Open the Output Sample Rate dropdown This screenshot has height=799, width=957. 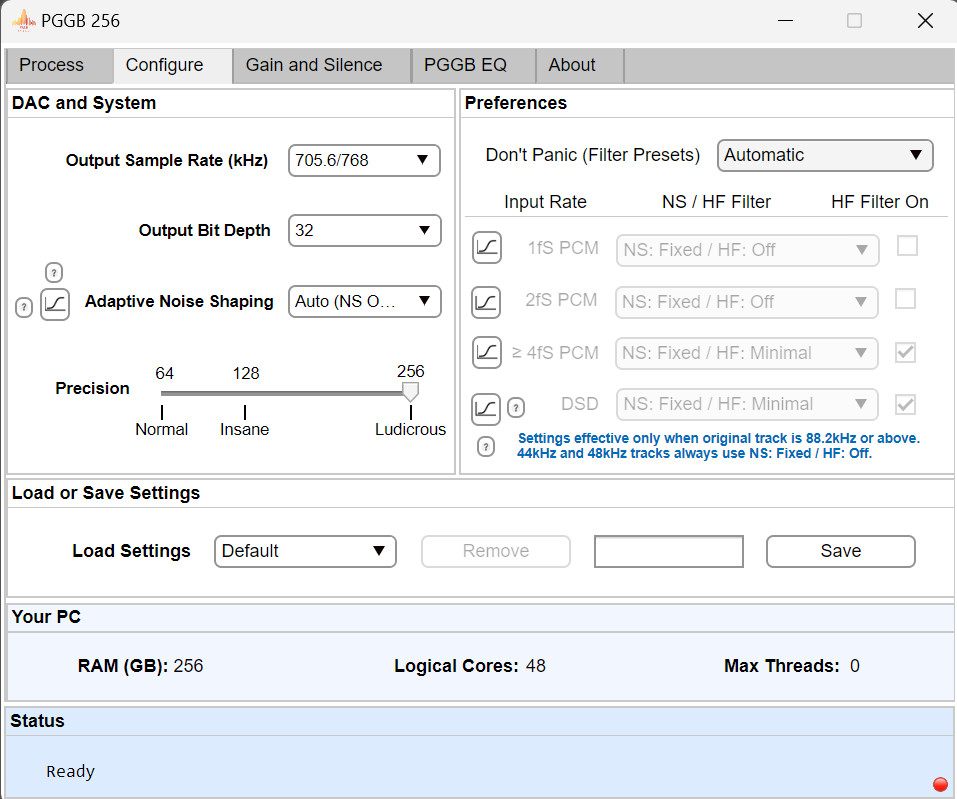tap(364, 160)
